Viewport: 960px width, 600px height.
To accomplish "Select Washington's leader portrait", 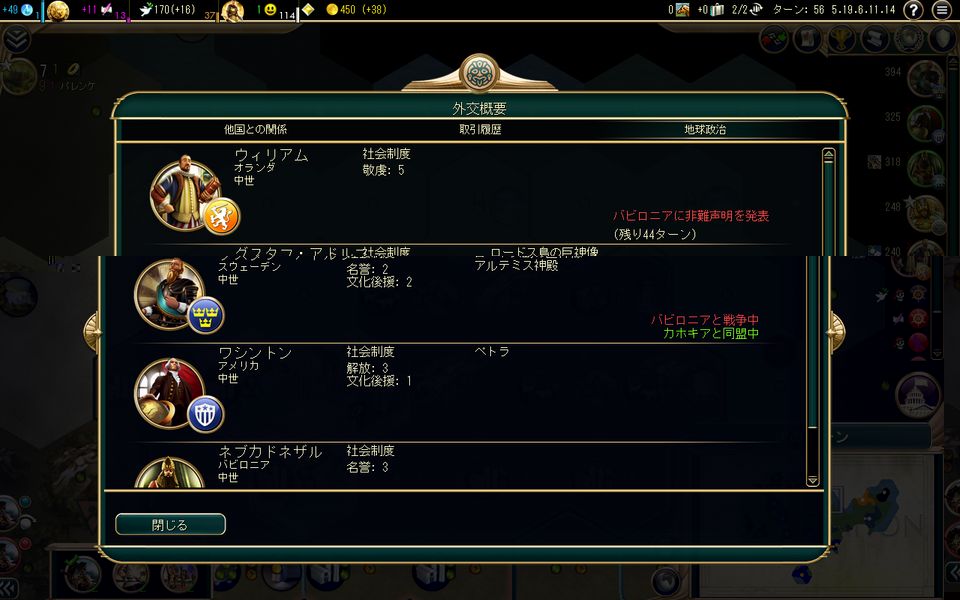I will point(169,392).
